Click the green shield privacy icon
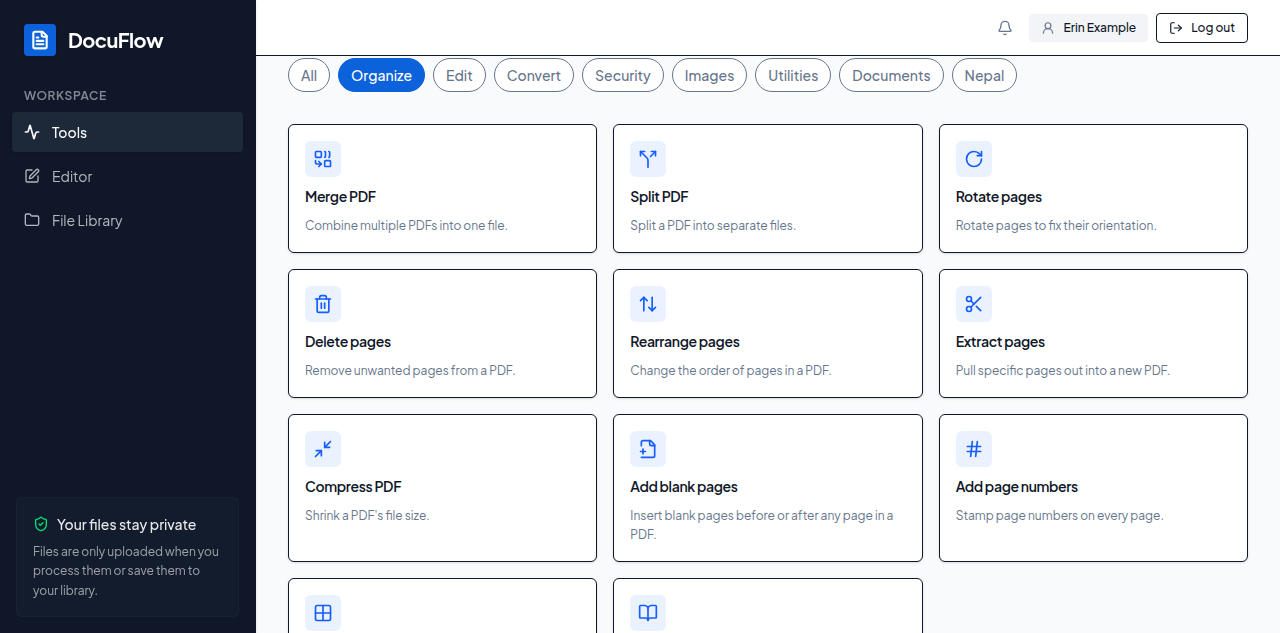Screen dimensions: 1280x633 coord(41,524)
